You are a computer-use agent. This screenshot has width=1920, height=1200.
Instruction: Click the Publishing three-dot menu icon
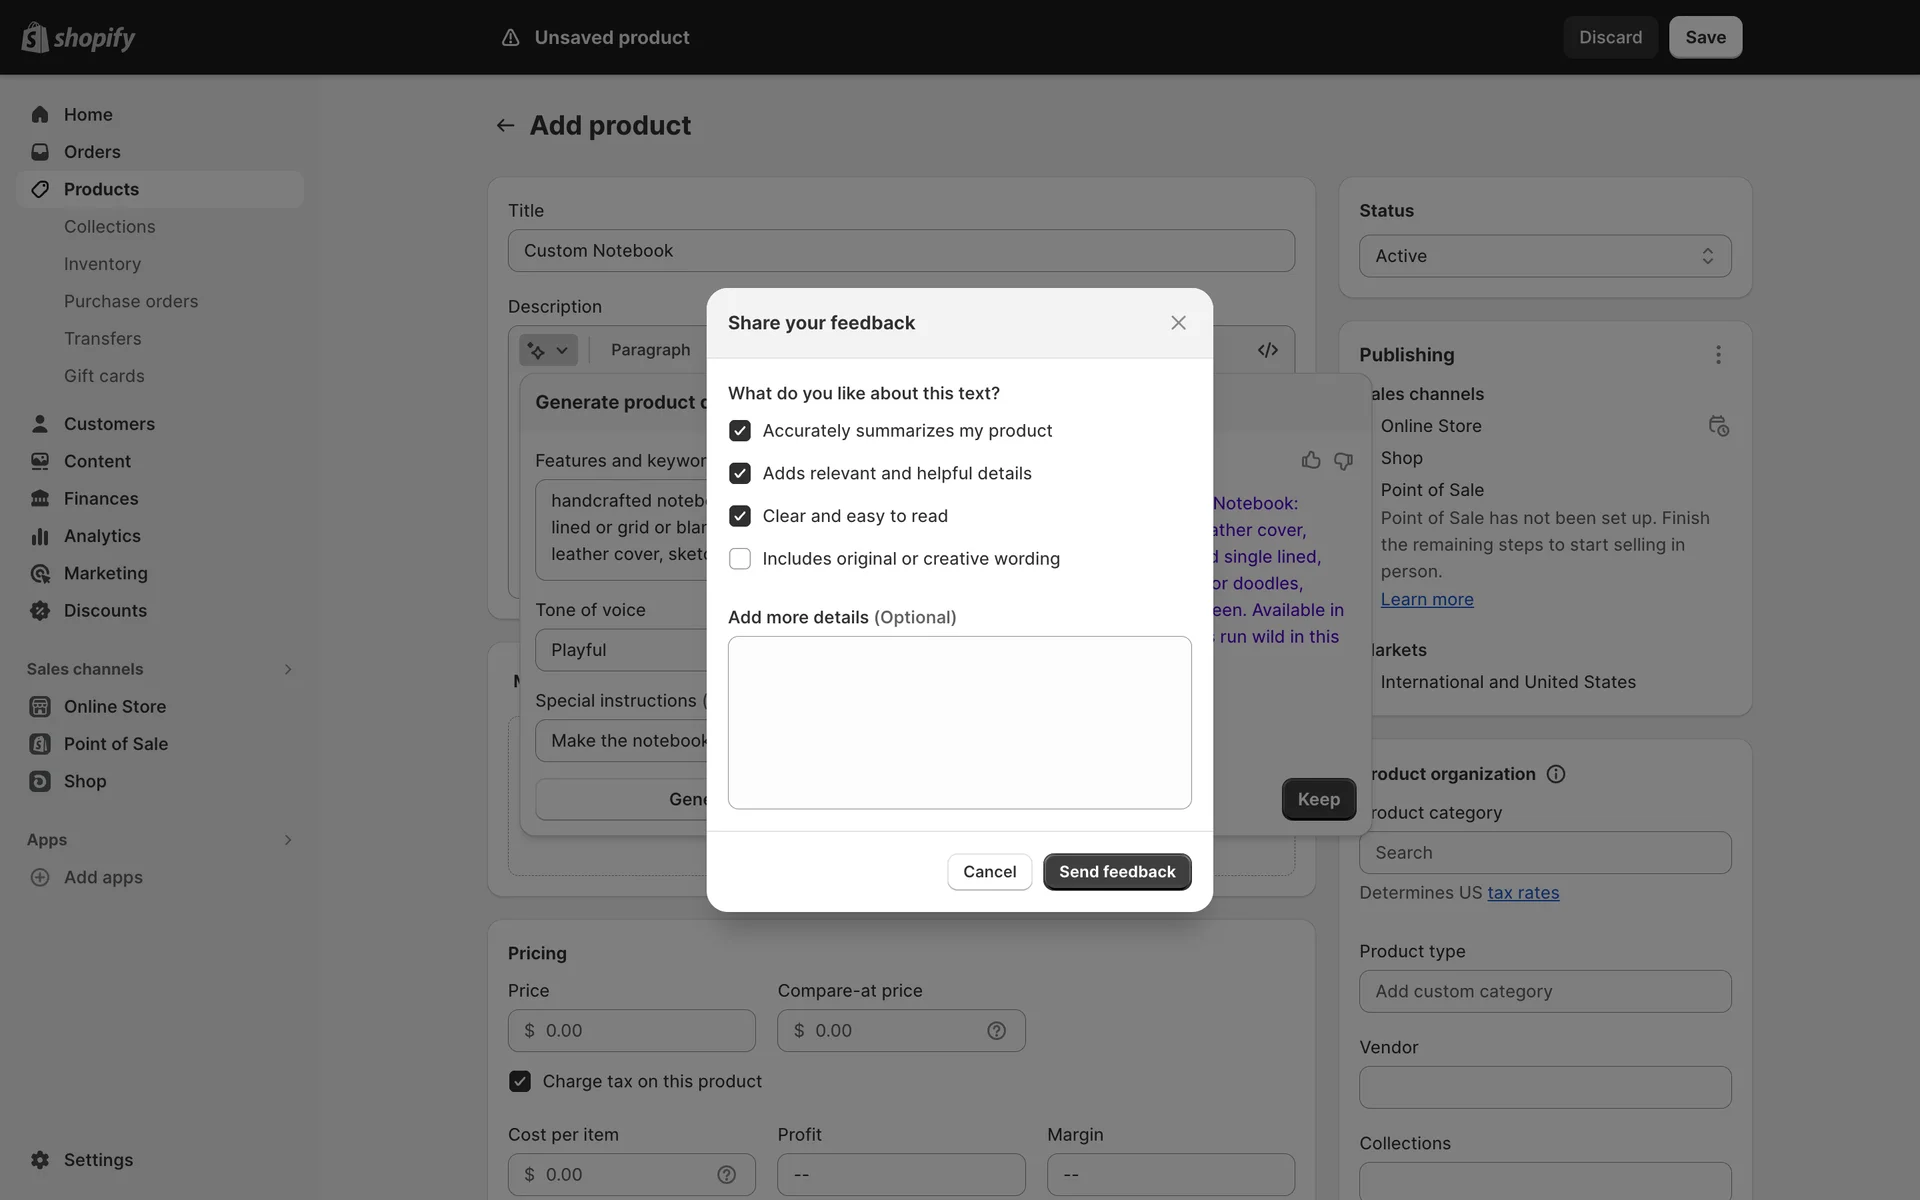click(x=1717, y=355)
